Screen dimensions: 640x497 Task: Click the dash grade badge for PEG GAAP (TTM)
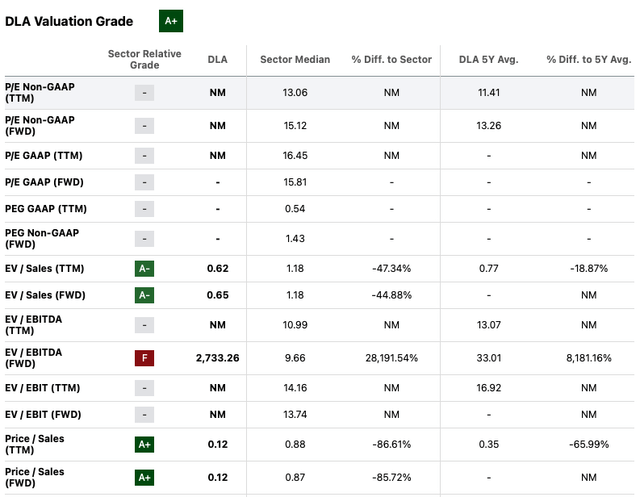144,209
